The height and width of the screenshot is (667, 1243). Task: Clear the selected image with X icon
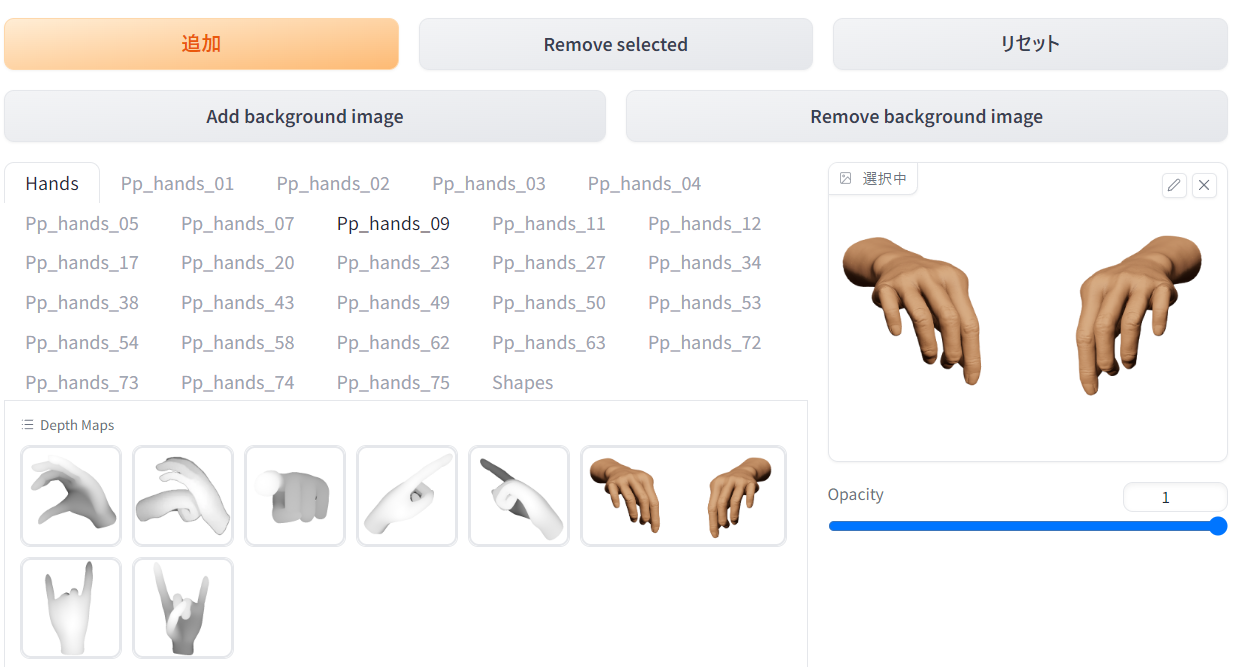[x=1204, y=185]
